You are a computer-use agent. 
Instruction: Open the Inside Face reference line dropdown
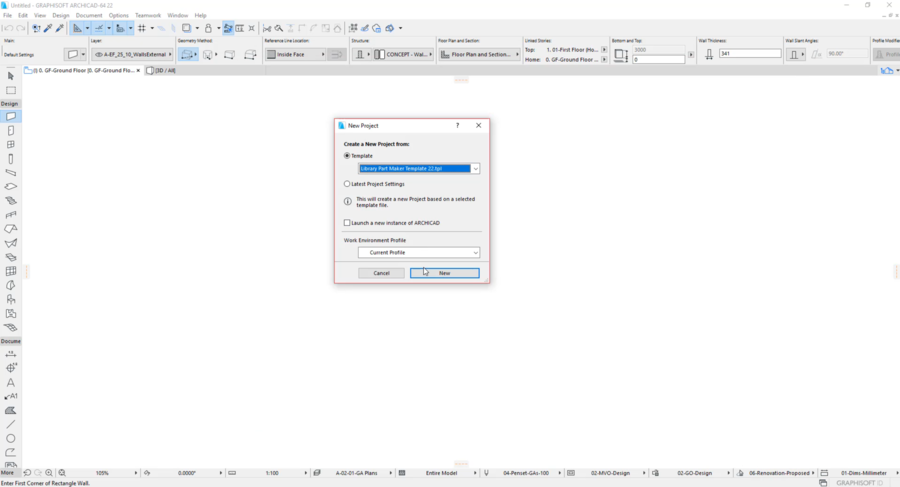click(296, 55)
